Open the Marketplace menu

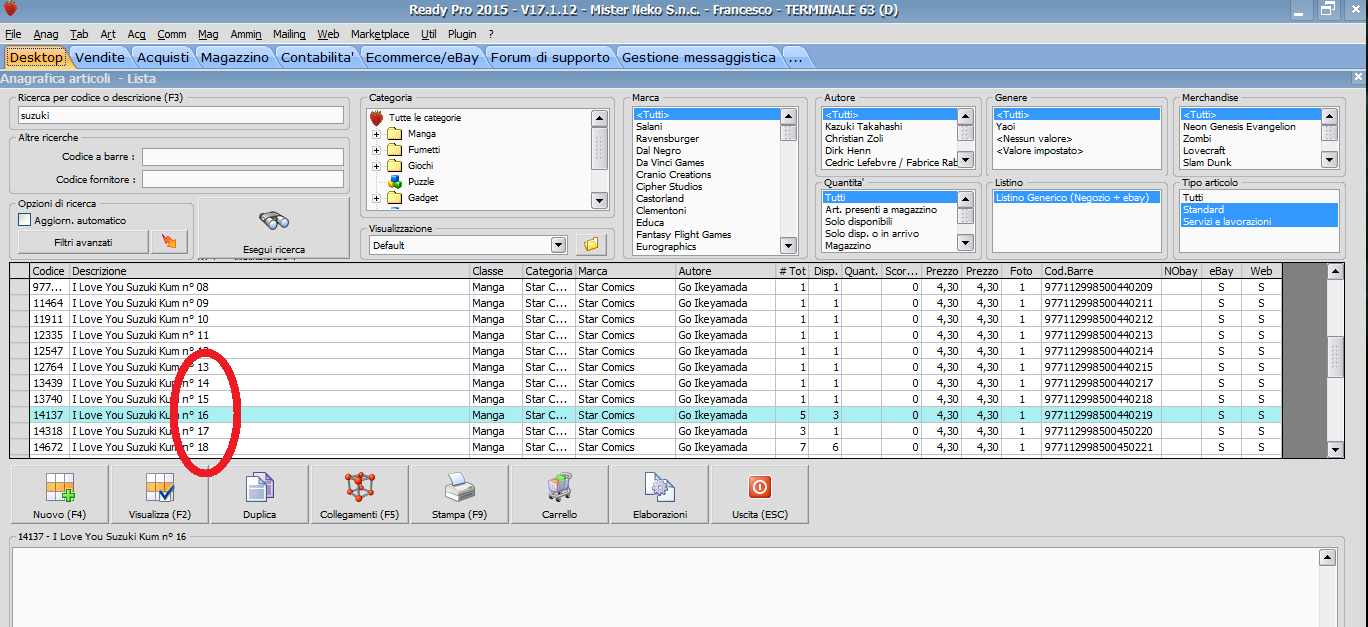point(380,34)
